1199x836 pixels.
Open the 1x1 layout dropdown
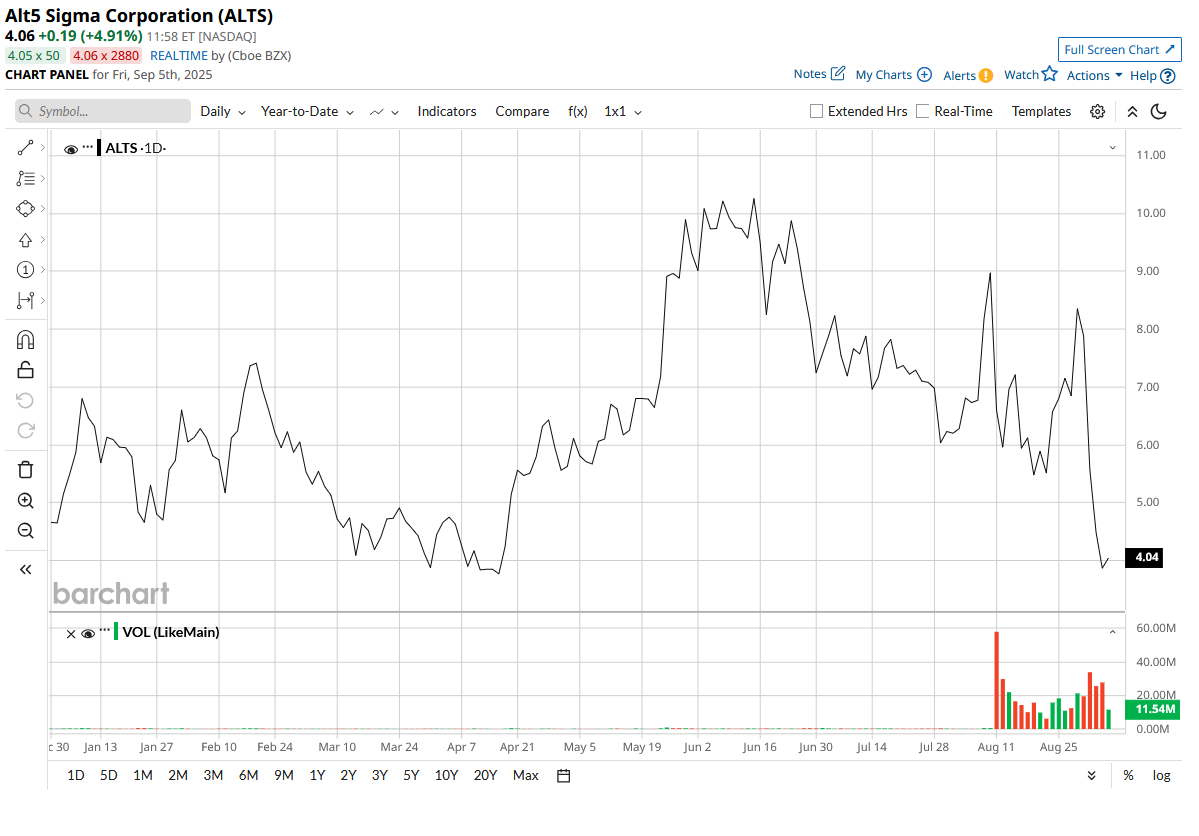pos(622,112)
